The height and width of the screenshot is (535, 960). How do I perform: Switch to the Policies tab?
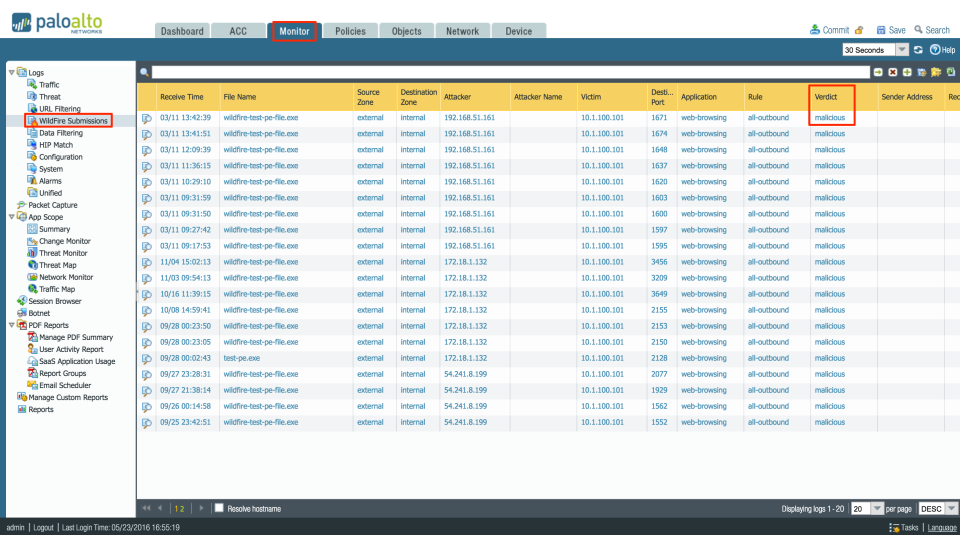coord(350,31)
